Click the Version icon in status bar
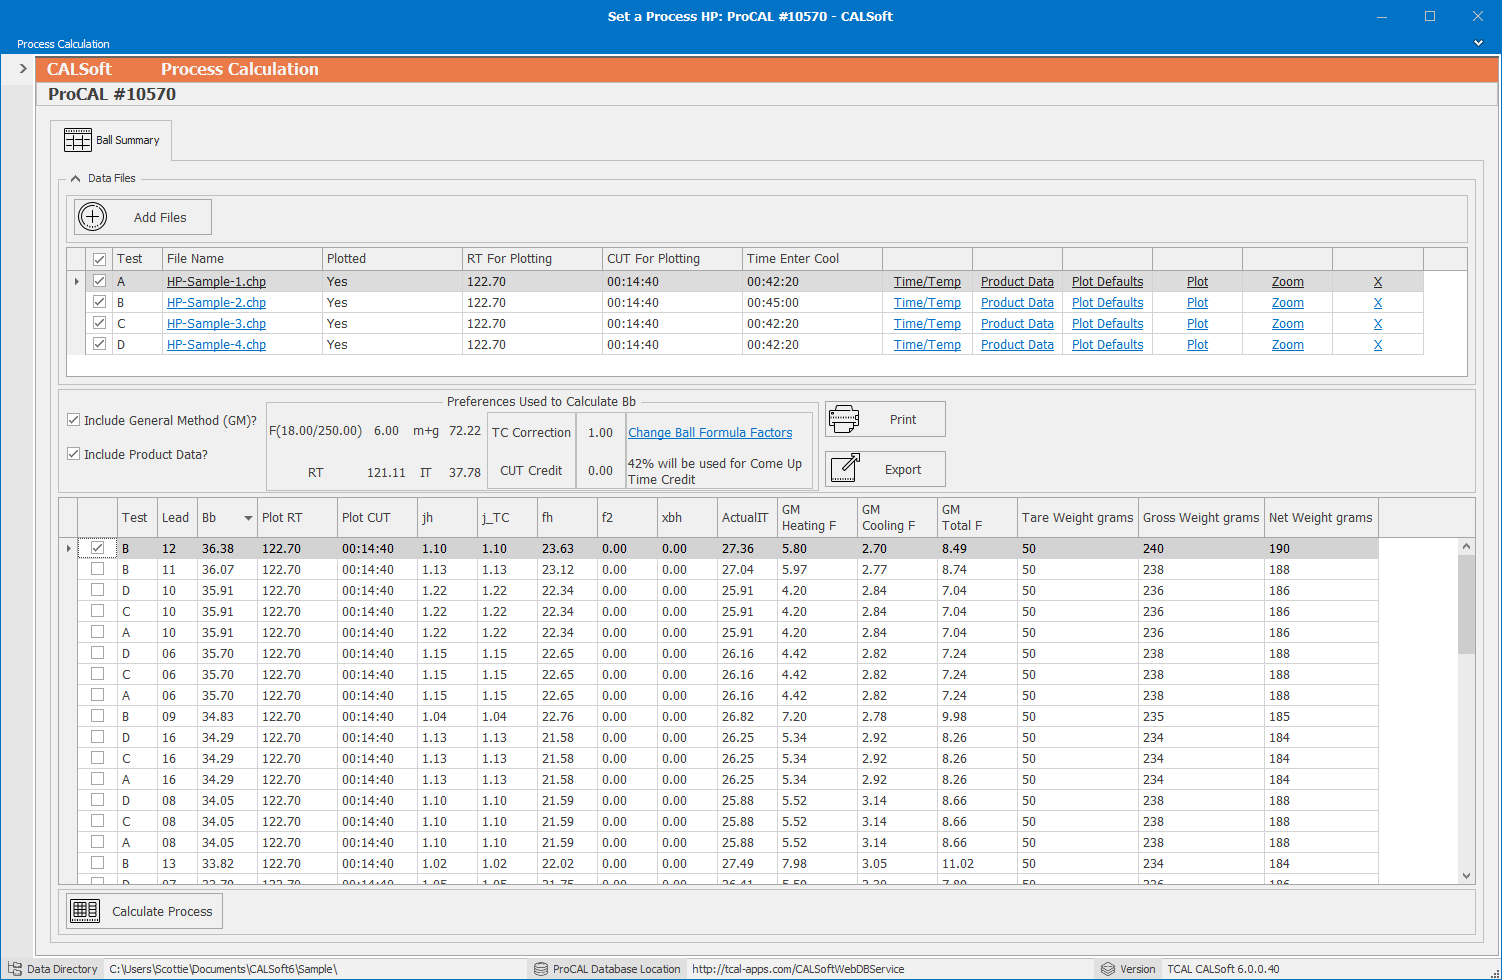The height and width of the screenshot is (980, 1502). coord(1108,969)
